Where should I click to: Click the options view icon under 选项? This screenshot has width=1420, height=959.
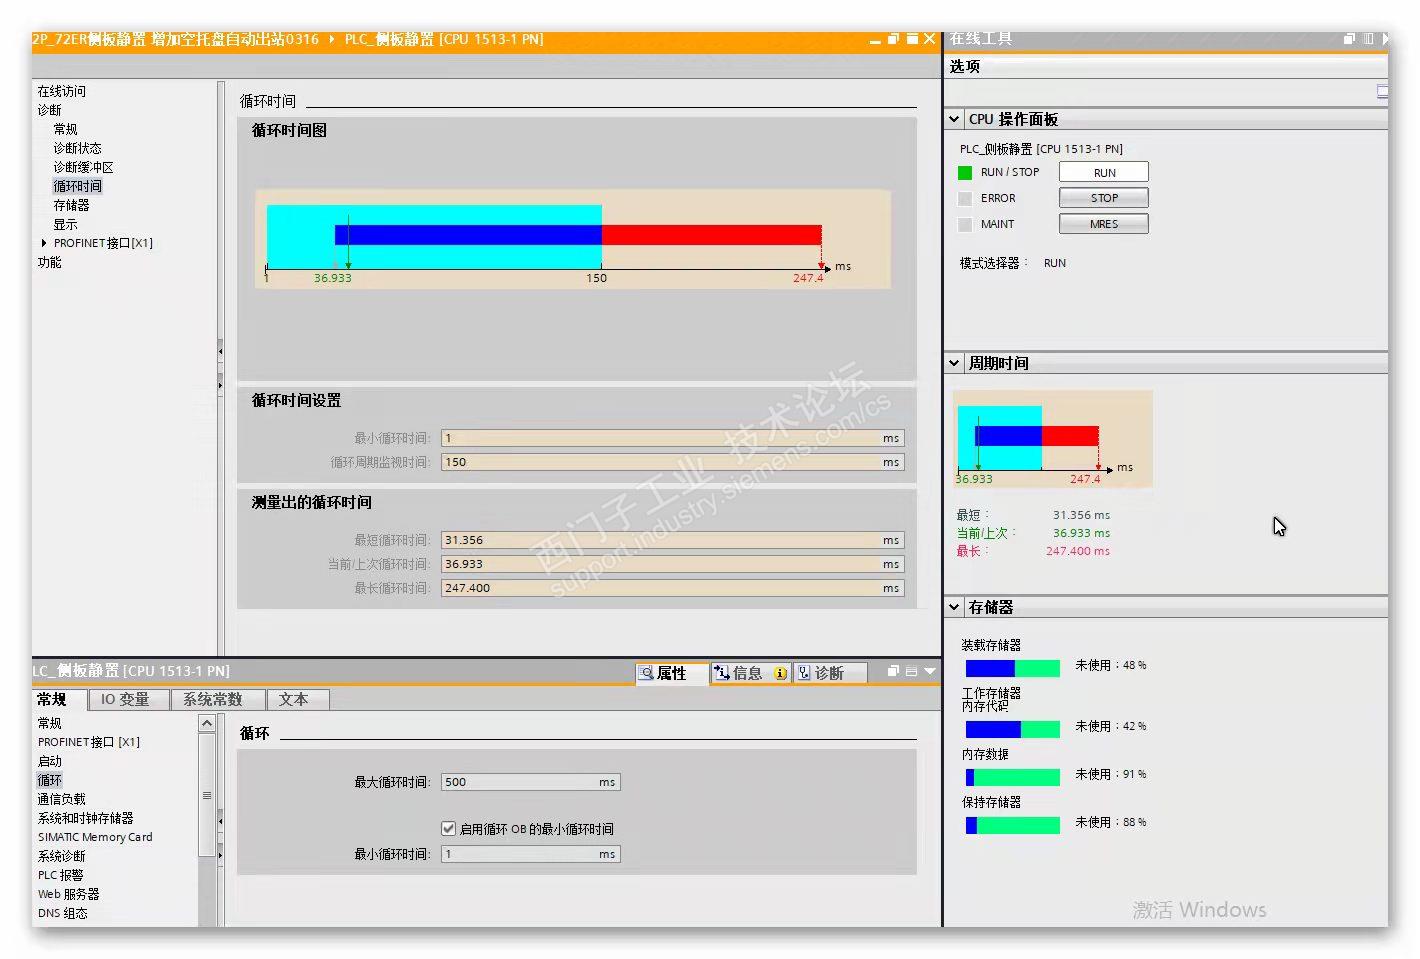[x=1382, y=91]
